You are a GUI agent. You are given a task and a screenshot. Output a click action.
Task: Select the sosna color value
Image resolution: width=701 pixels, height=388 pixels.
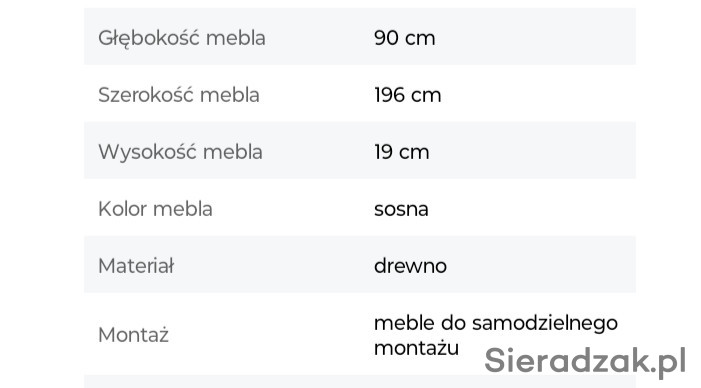click(x=401, y=209)
